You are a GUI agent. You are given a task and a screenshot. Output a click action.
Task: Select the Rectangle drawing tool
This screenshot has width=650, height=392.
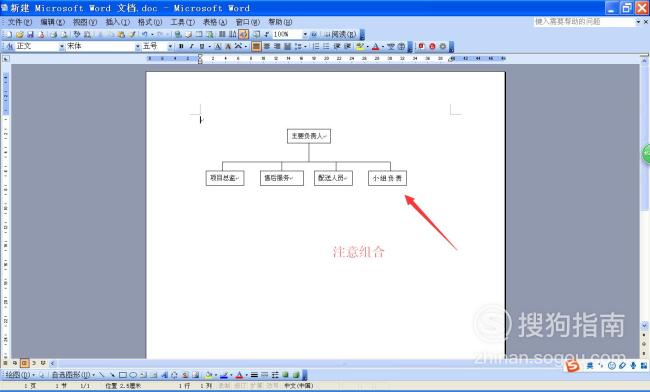click(x=123, y=375)
